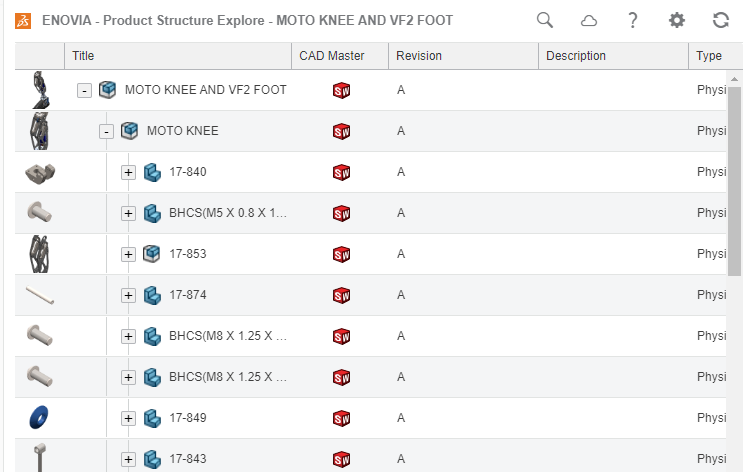Click SolidWorks CAD Master icon for 17-853
This screenshot has height=472, width=751.
coord(341,254)
